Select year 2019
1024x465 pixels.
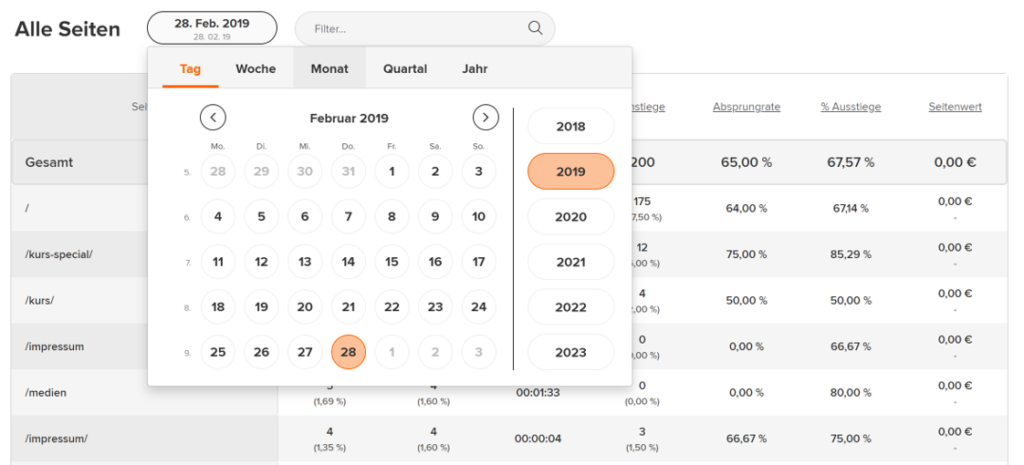click(571, 172)
